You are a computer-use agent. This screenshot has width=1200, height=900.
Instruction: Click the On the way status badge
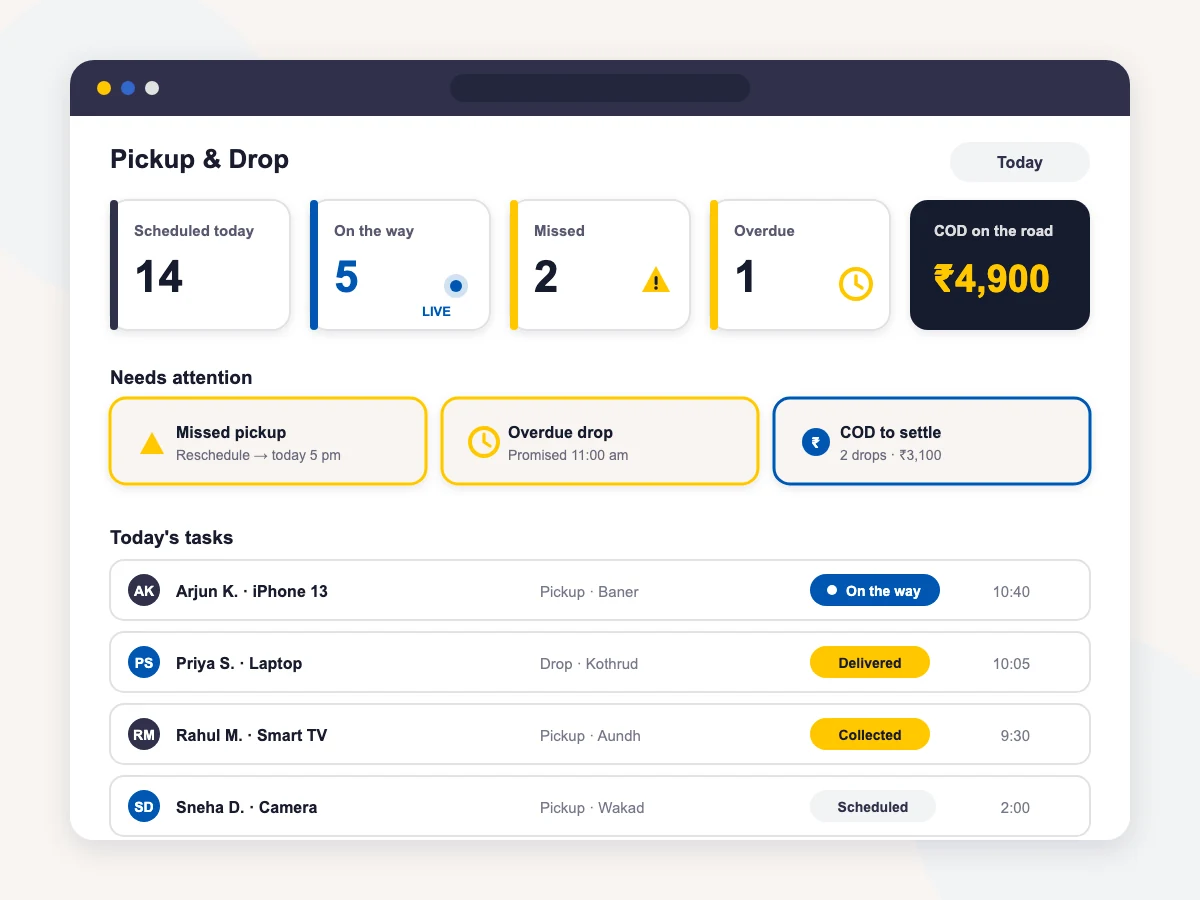[x=875, y=590]
